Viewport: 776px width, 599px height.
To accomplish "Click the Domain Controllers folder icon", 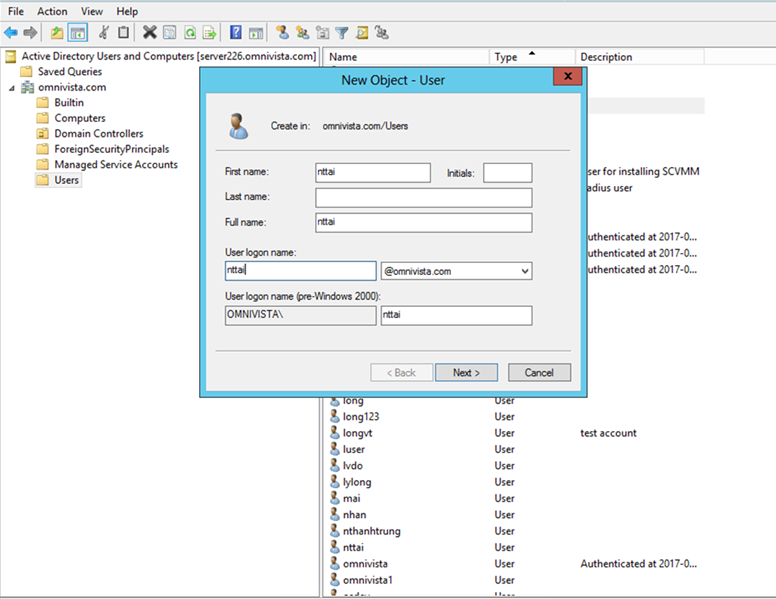I will click(43, 134).
